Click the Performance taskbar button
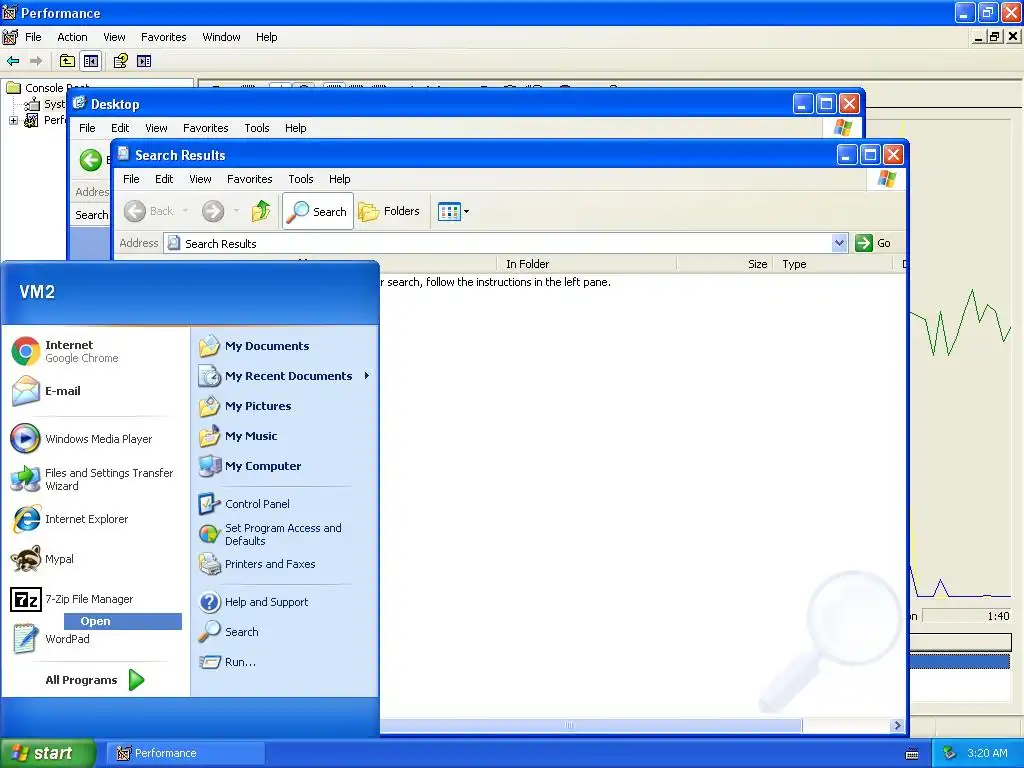 186,753
